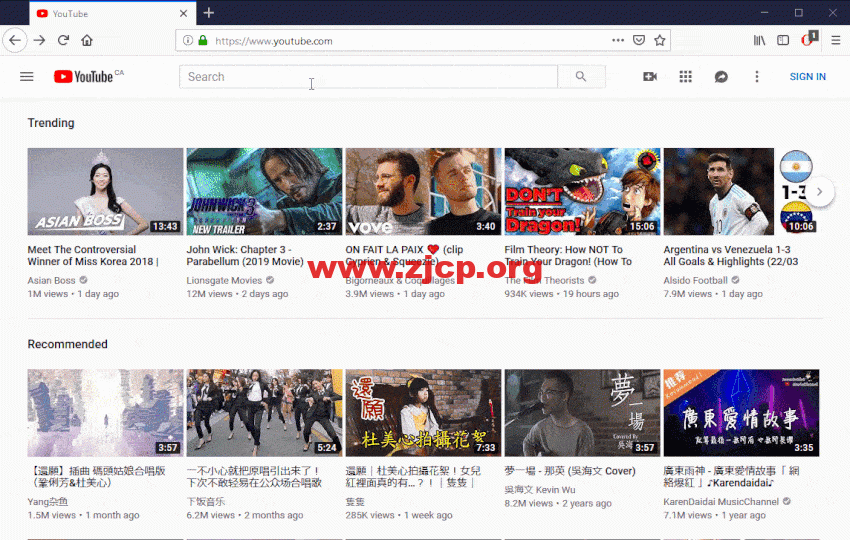This screenshot has width=850, height=540.
Task: Open YouTube settings vertical dots menu
Action: click(757, 77)
